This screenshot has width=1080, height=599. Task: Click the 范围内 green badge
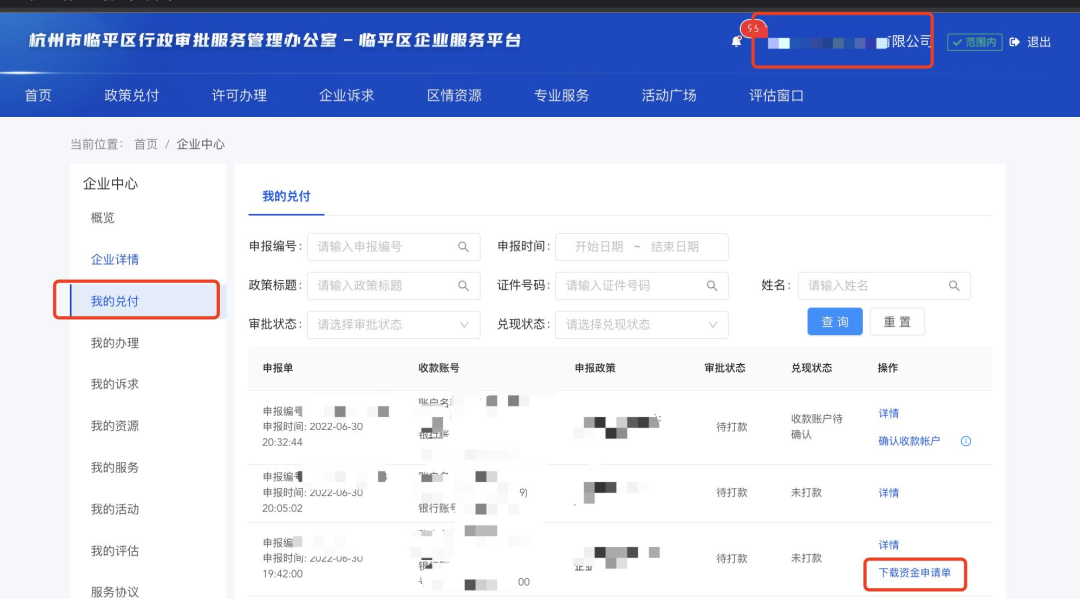click(975, 42)
